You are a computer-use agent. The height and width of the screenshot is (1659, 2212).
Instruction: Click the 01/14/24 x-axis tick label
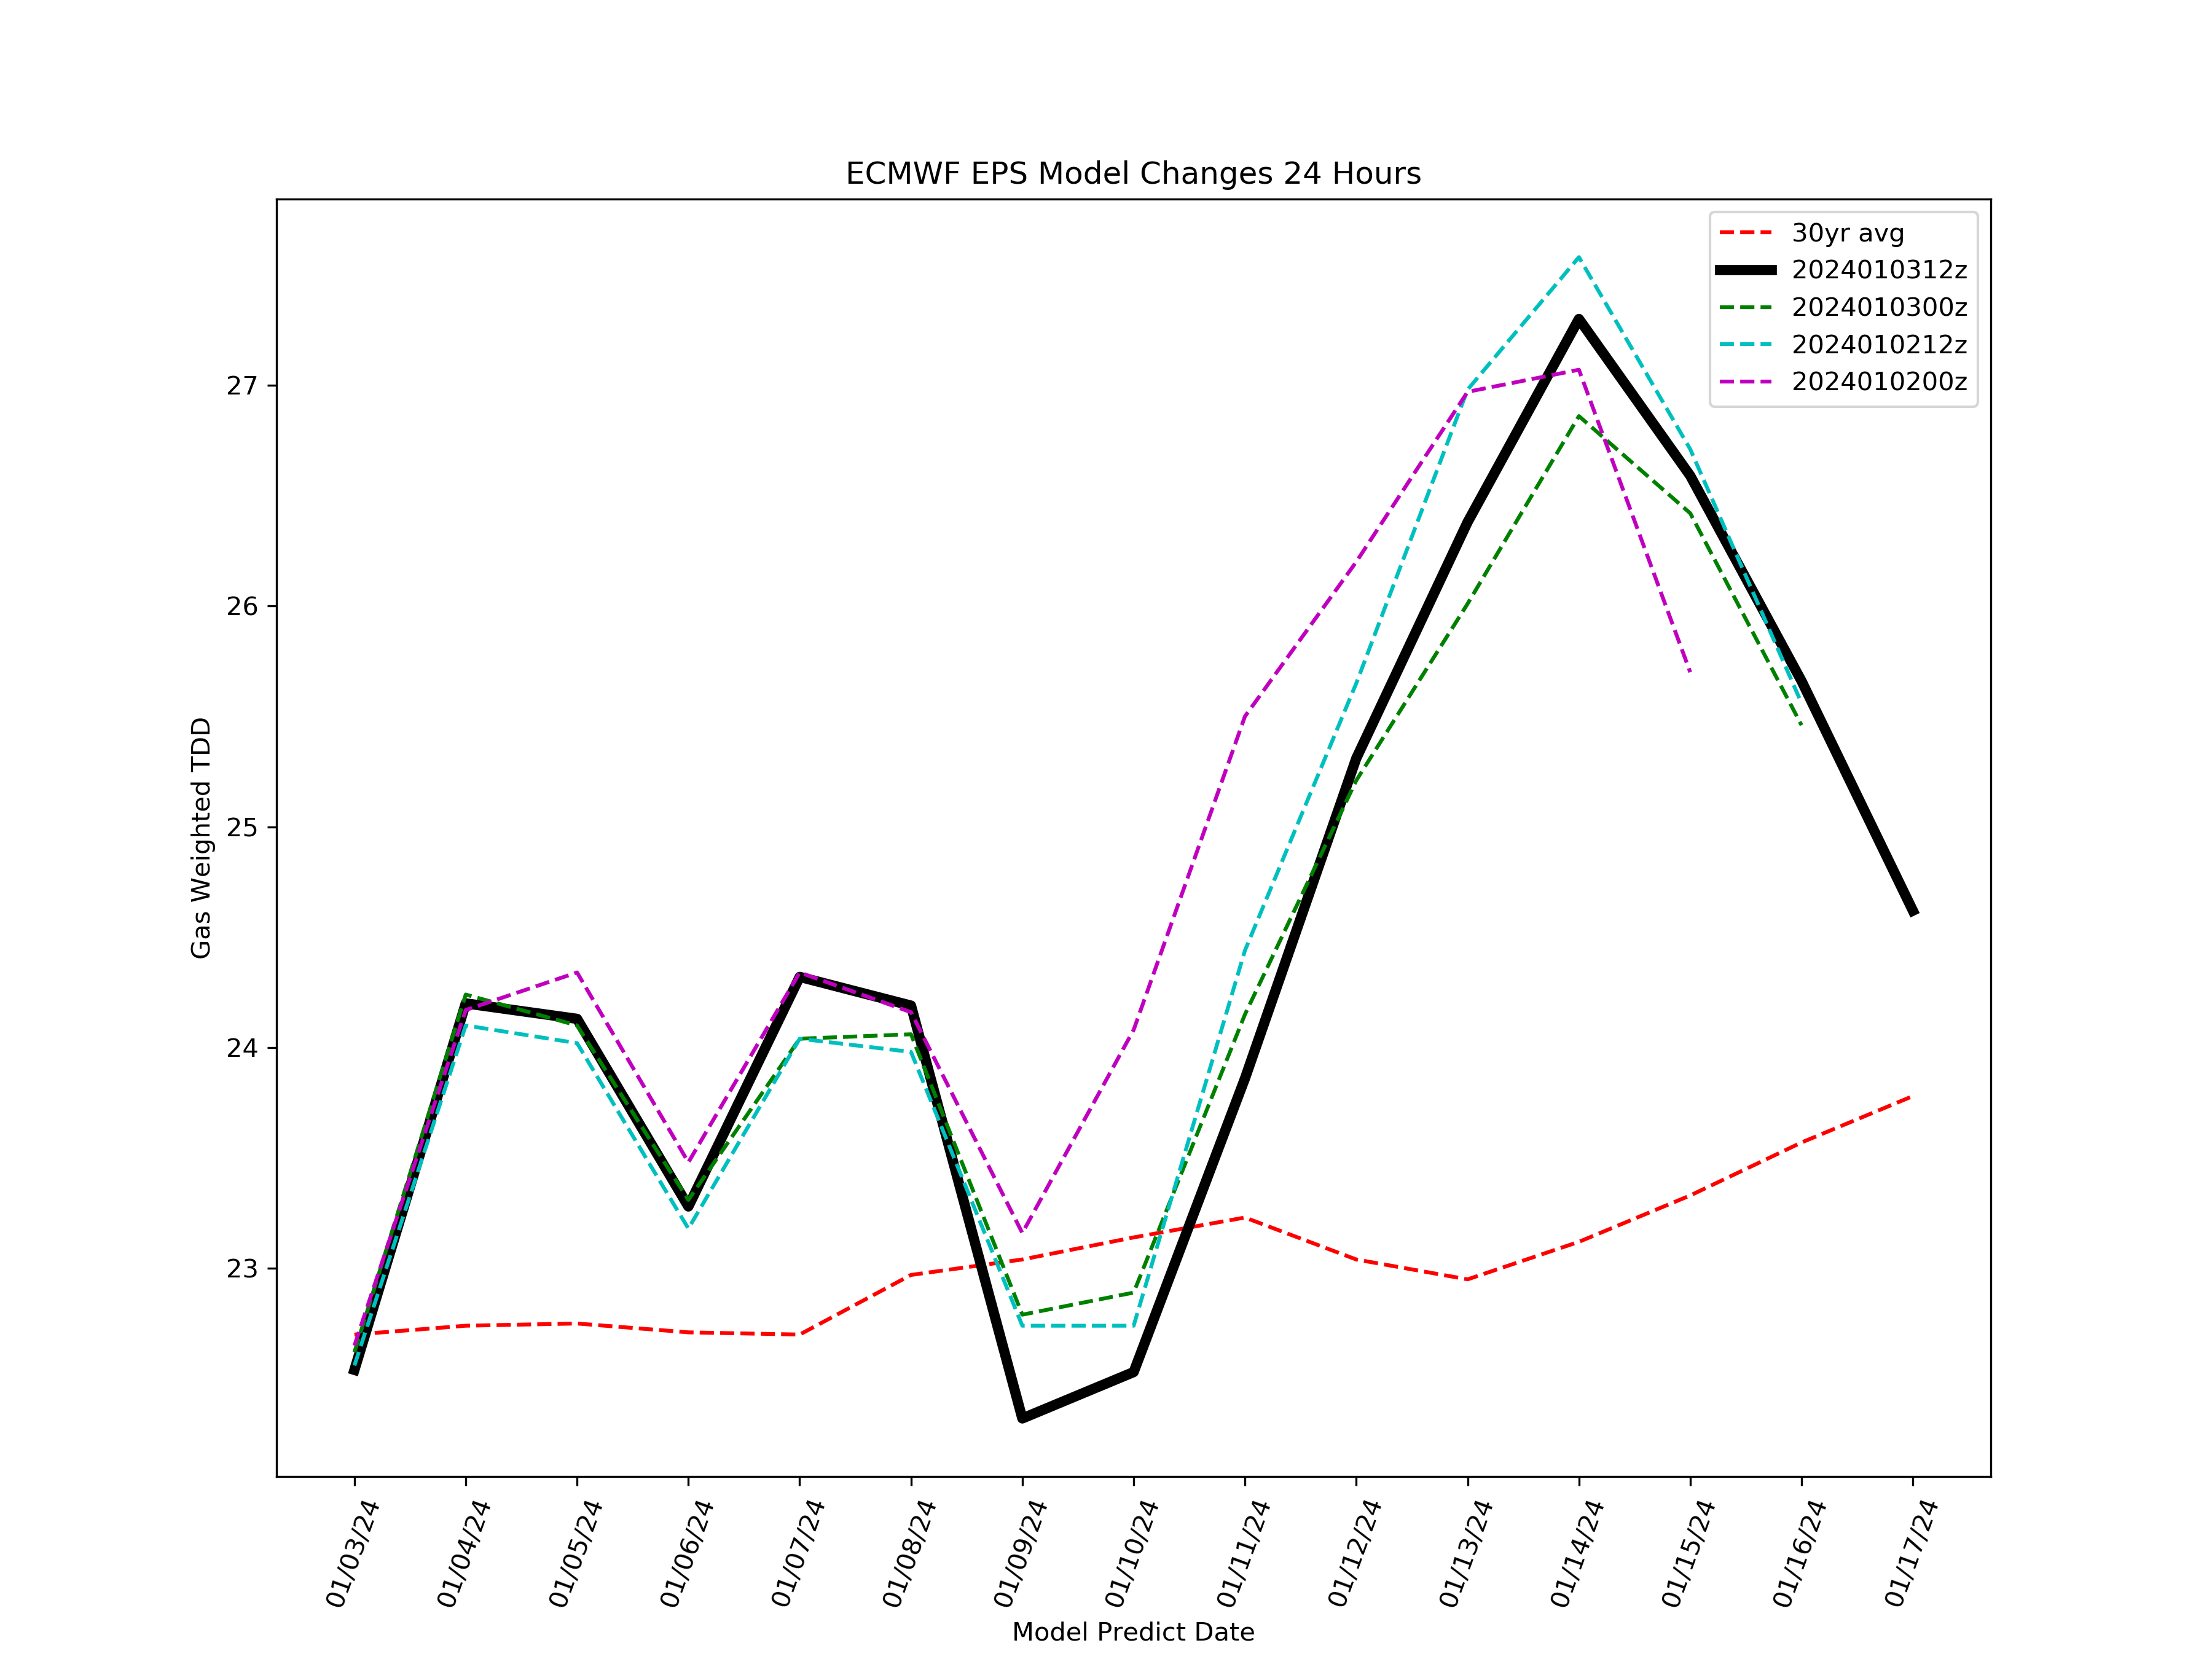pyautogui.click(x=1577, y=1553)
